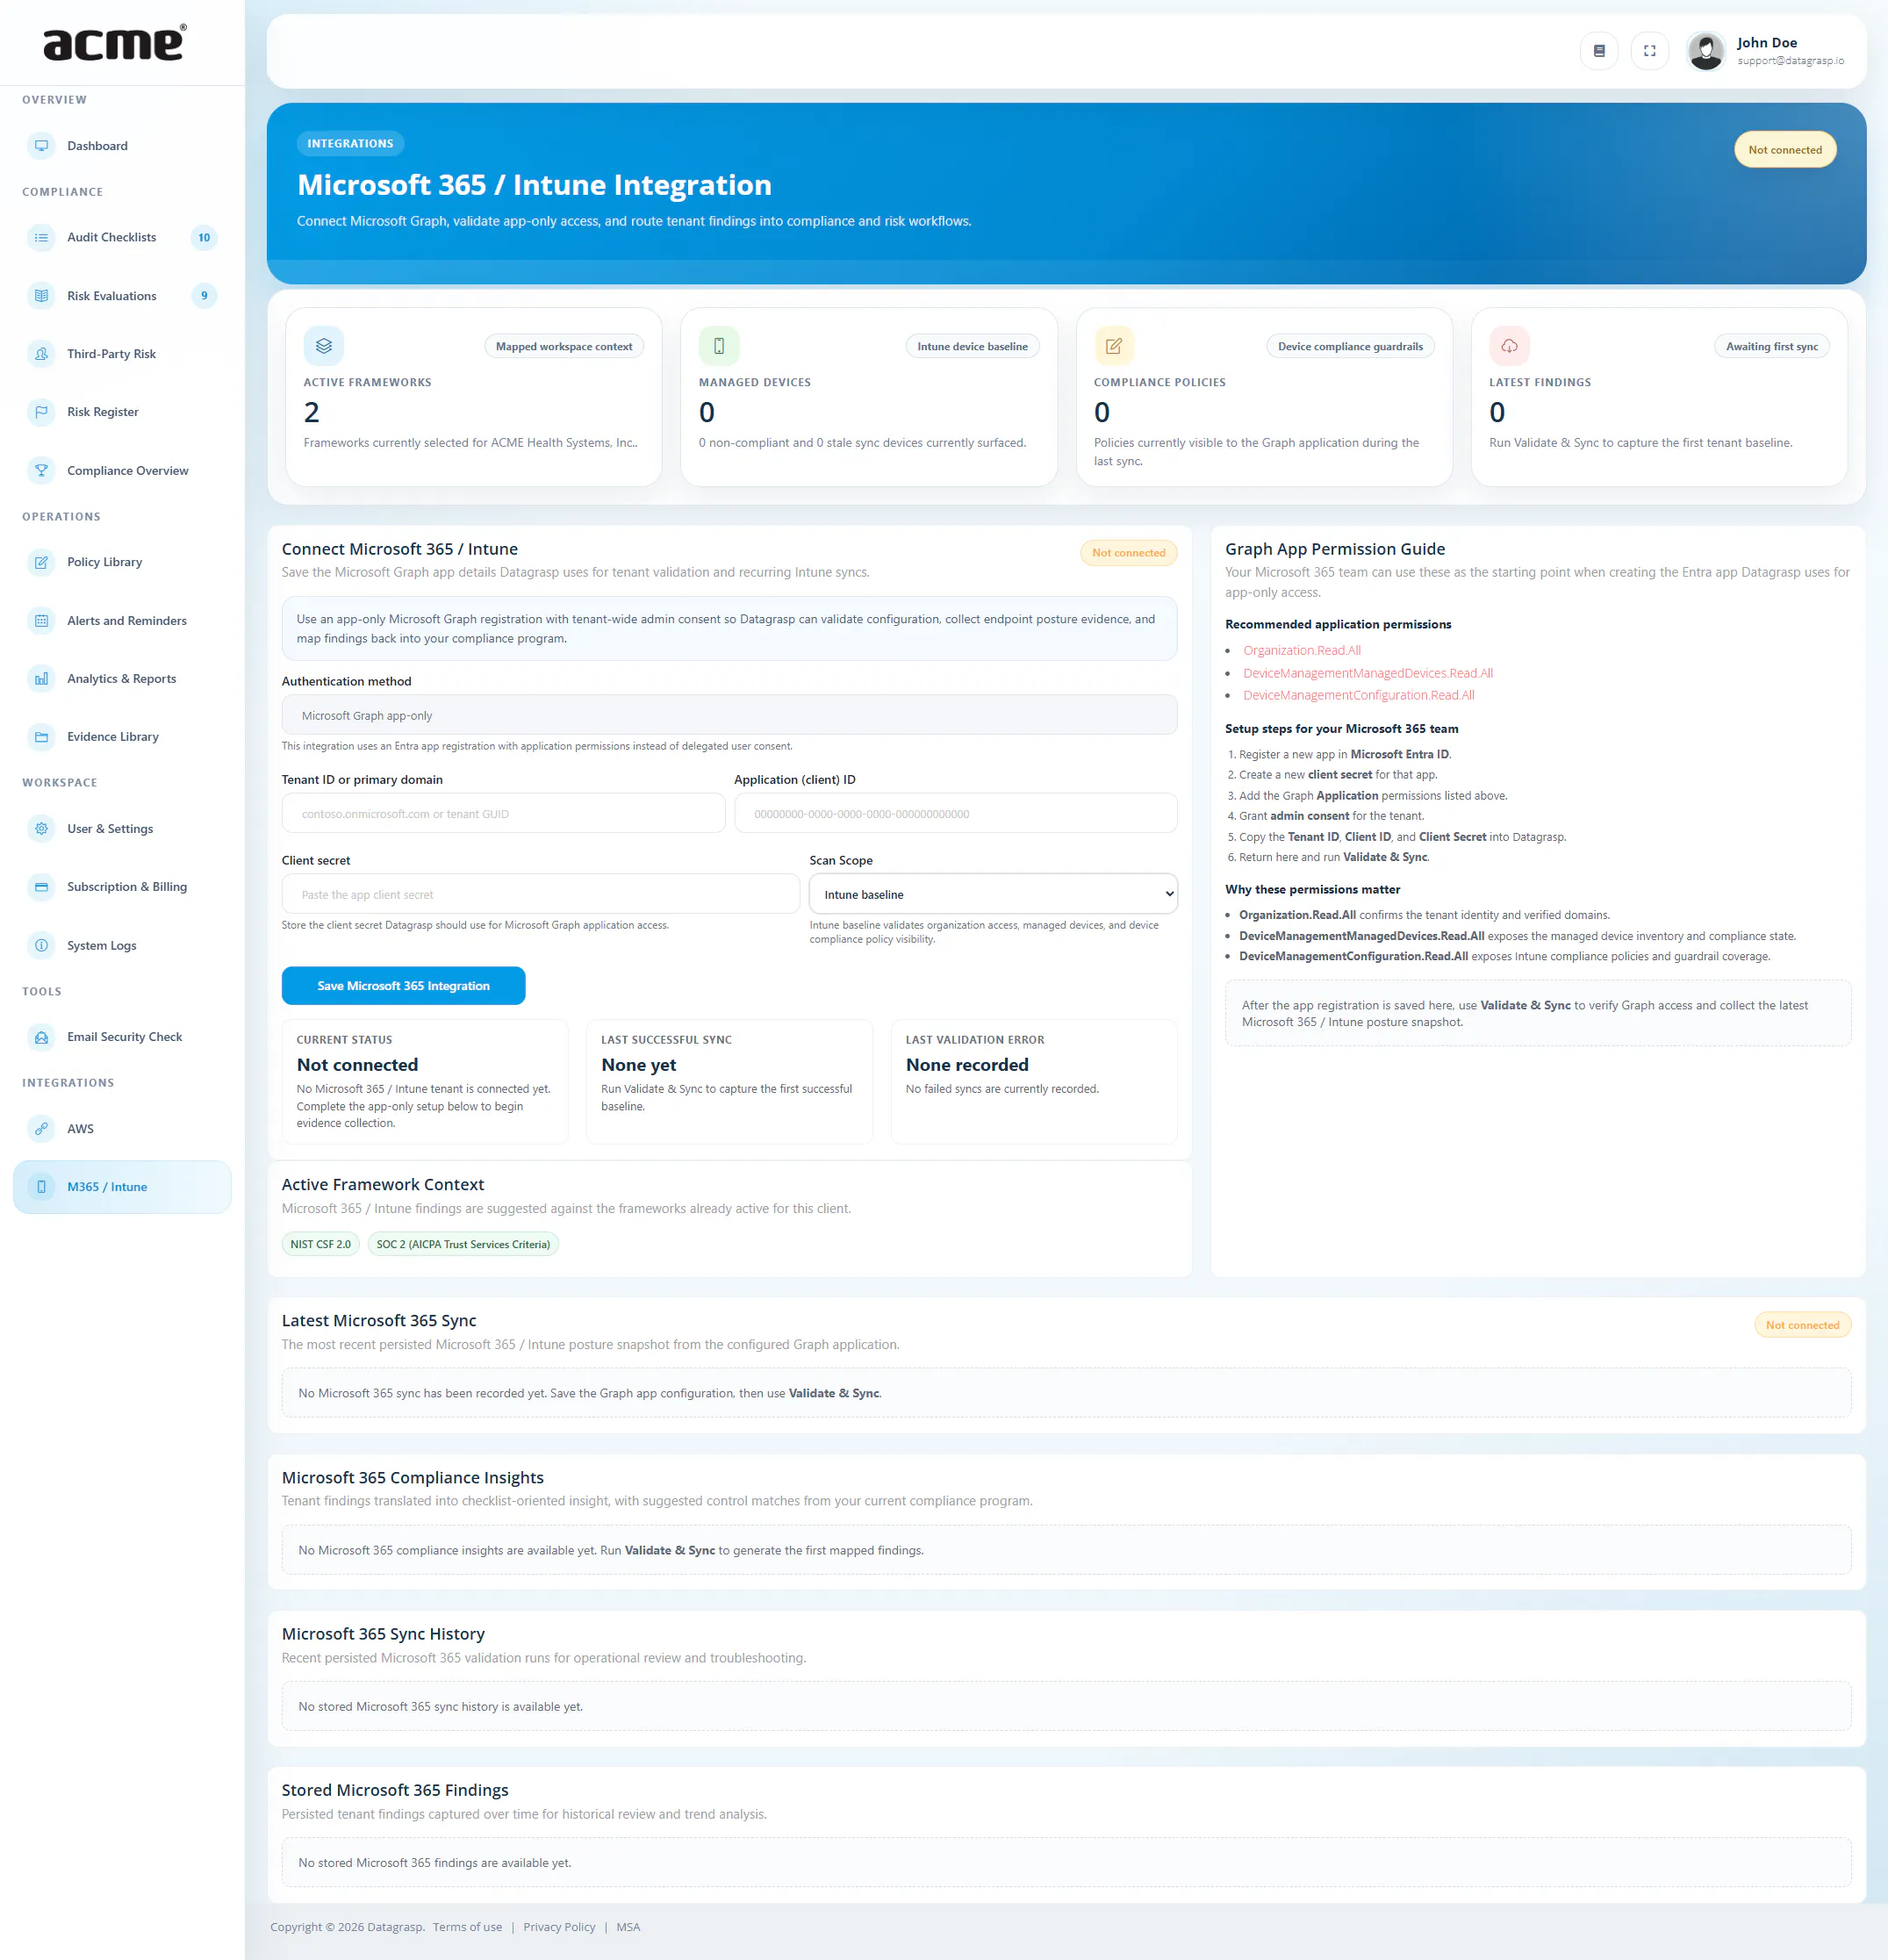Click the System Logs info icon

point(41,945)
